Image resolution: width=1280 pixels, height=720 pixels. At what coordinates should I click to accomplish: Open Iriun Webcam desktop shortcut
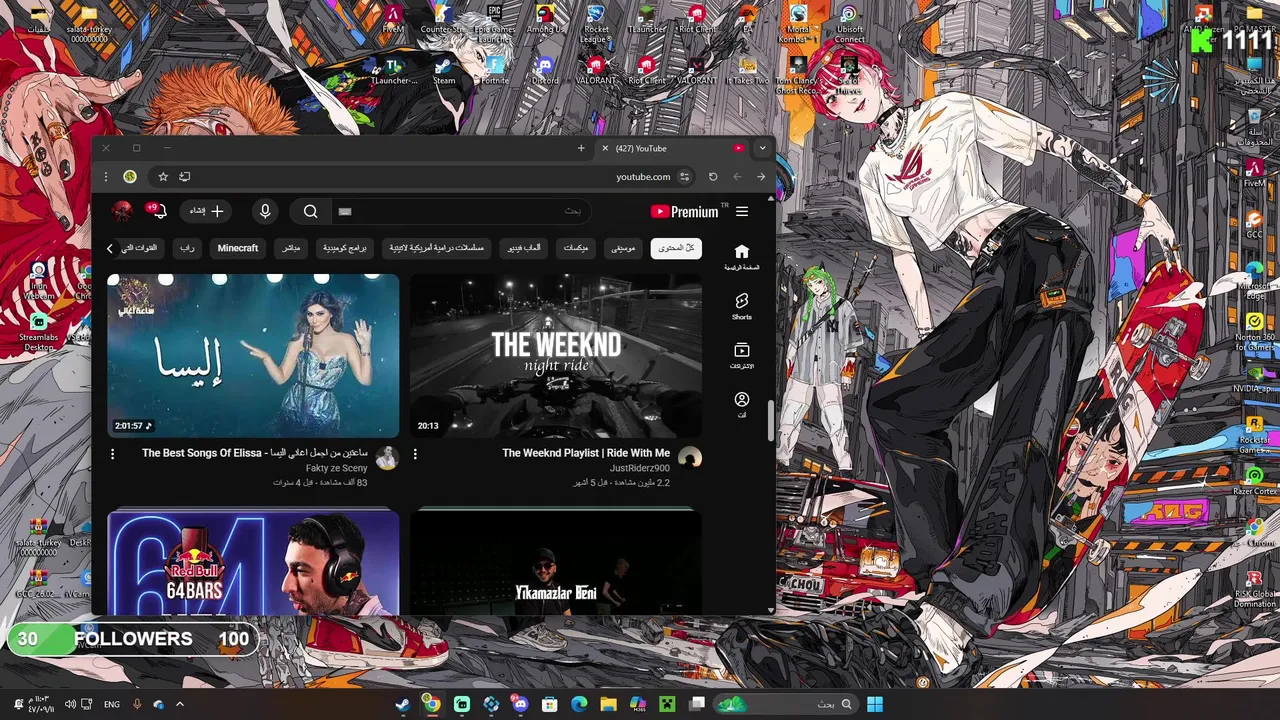pos(38,282)
